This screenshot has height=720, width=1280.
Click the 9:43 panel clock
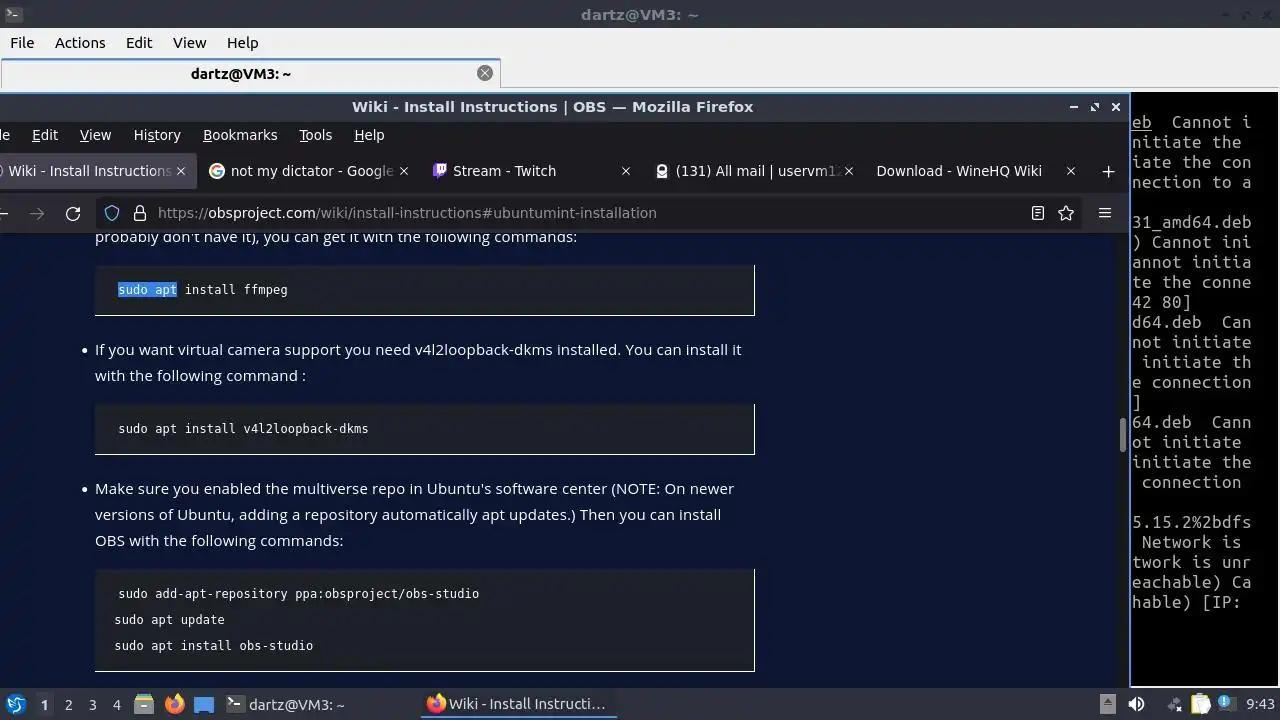pos(1260,704)
